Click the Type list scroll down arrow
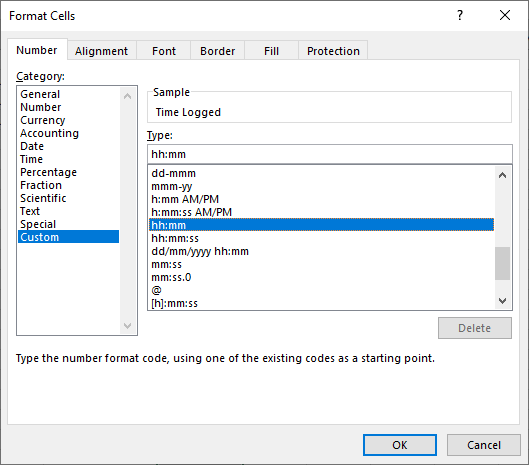Image resolution: width=529 pixels, height=465 pixels. pyautogui.click(x=502, y=300)
